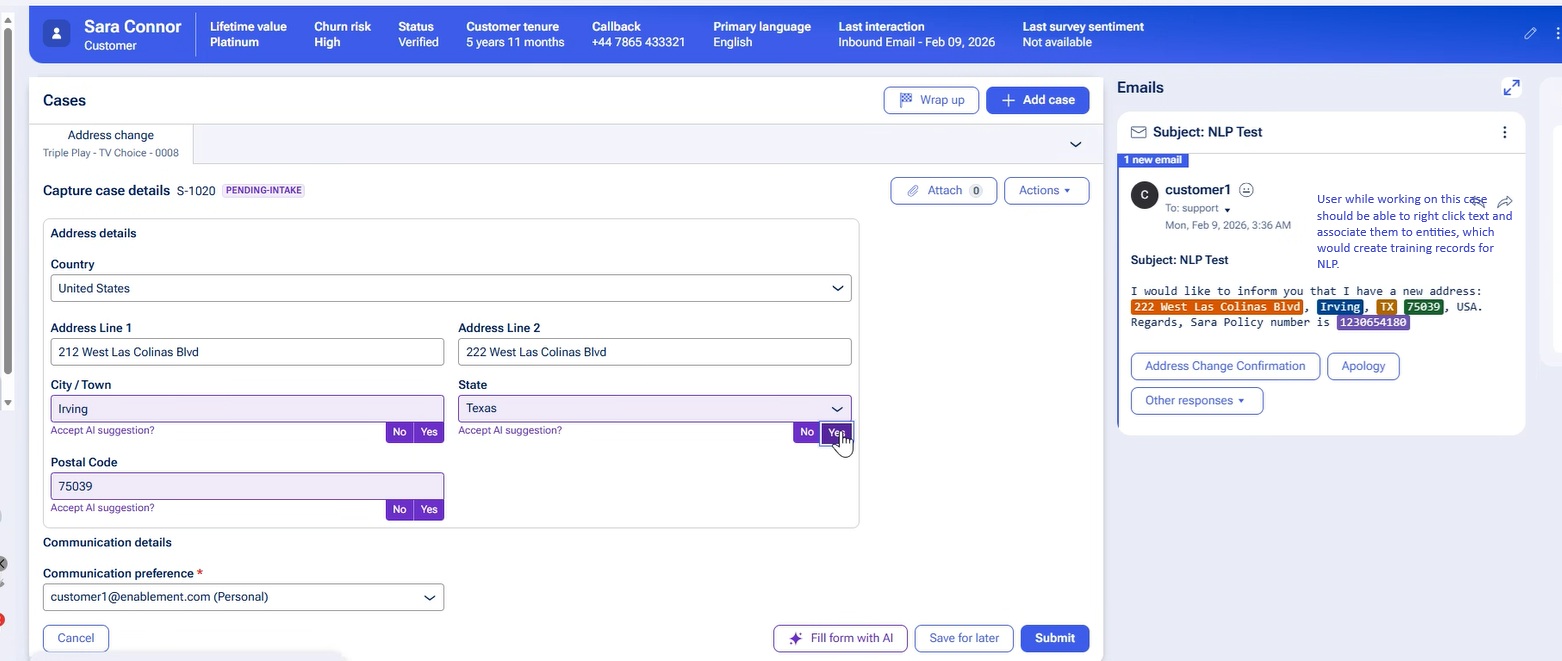The image size is (1562, 661).
Task: Click the purple policy number entity tag
Action: point(1372,323)
